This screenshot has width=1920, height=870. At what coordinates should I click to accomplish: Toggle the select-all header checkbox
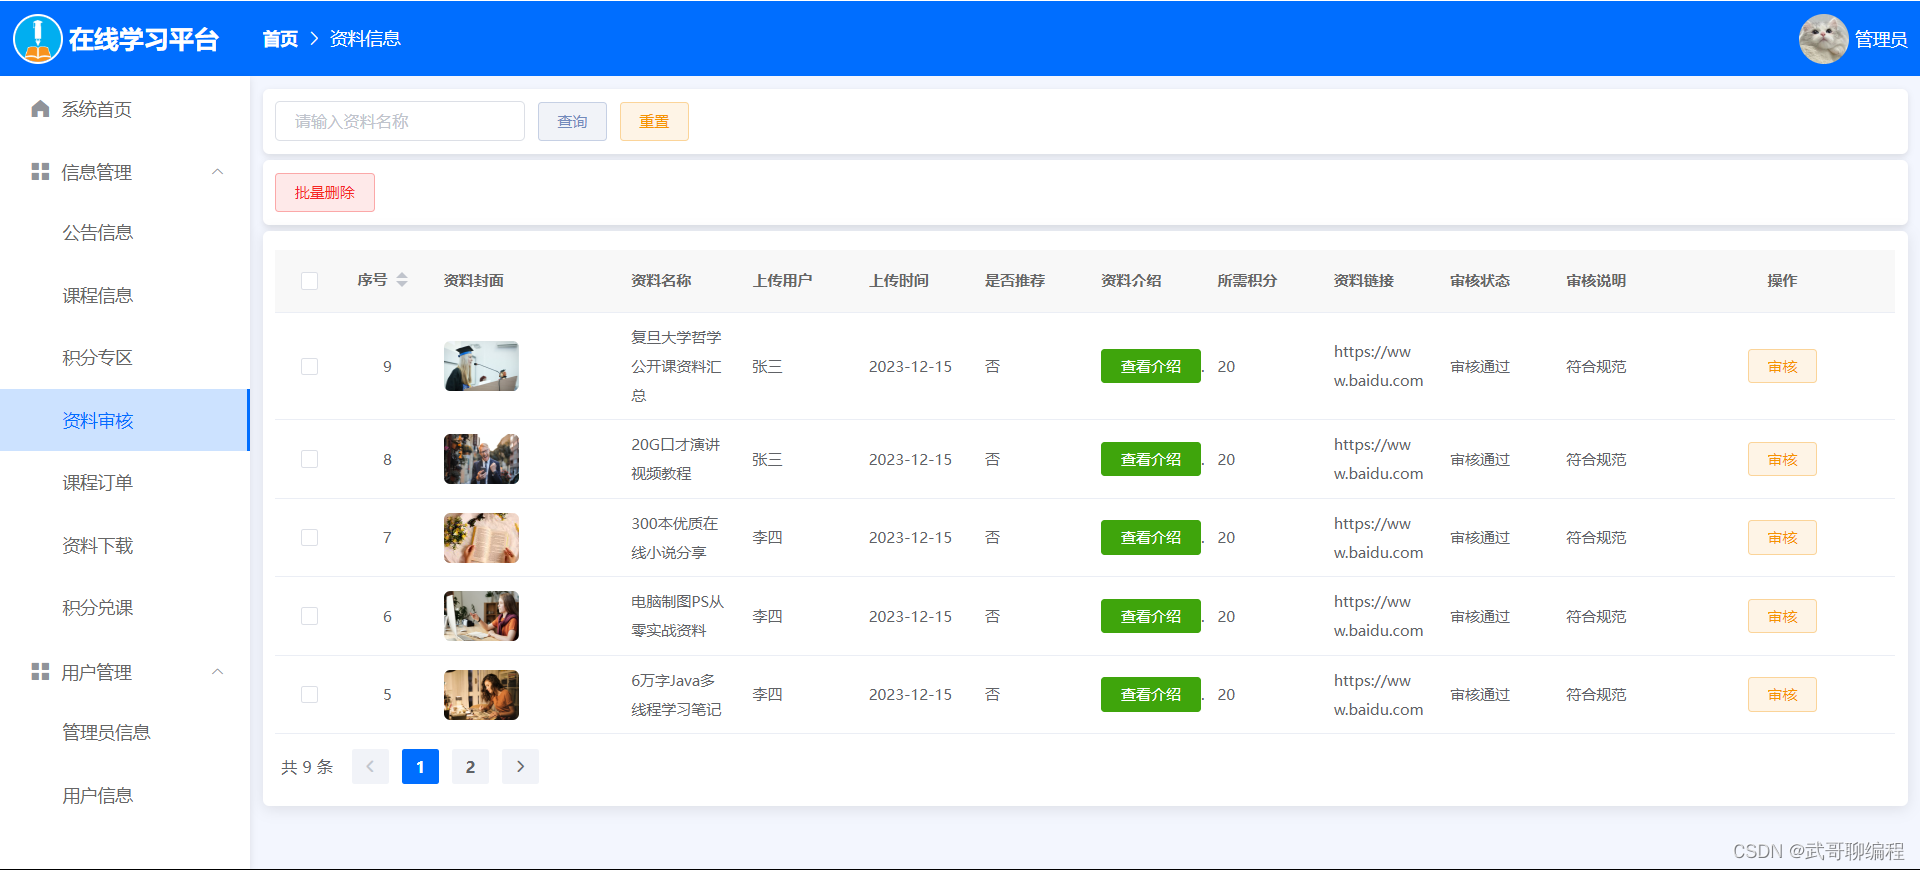(309, 281)
